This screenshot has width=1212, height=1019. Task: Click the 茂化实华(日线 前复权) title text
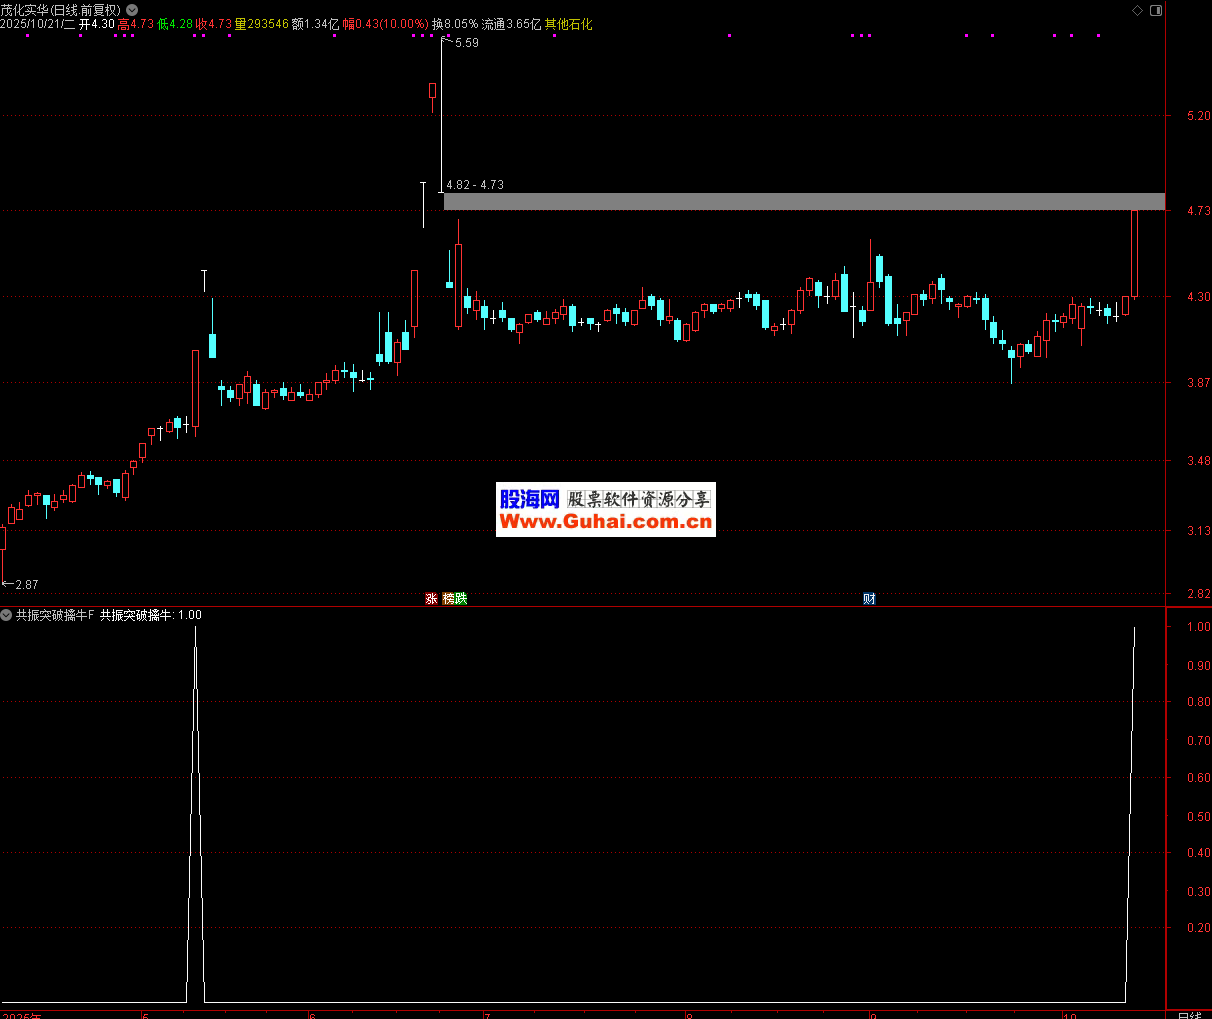point(60,10)
